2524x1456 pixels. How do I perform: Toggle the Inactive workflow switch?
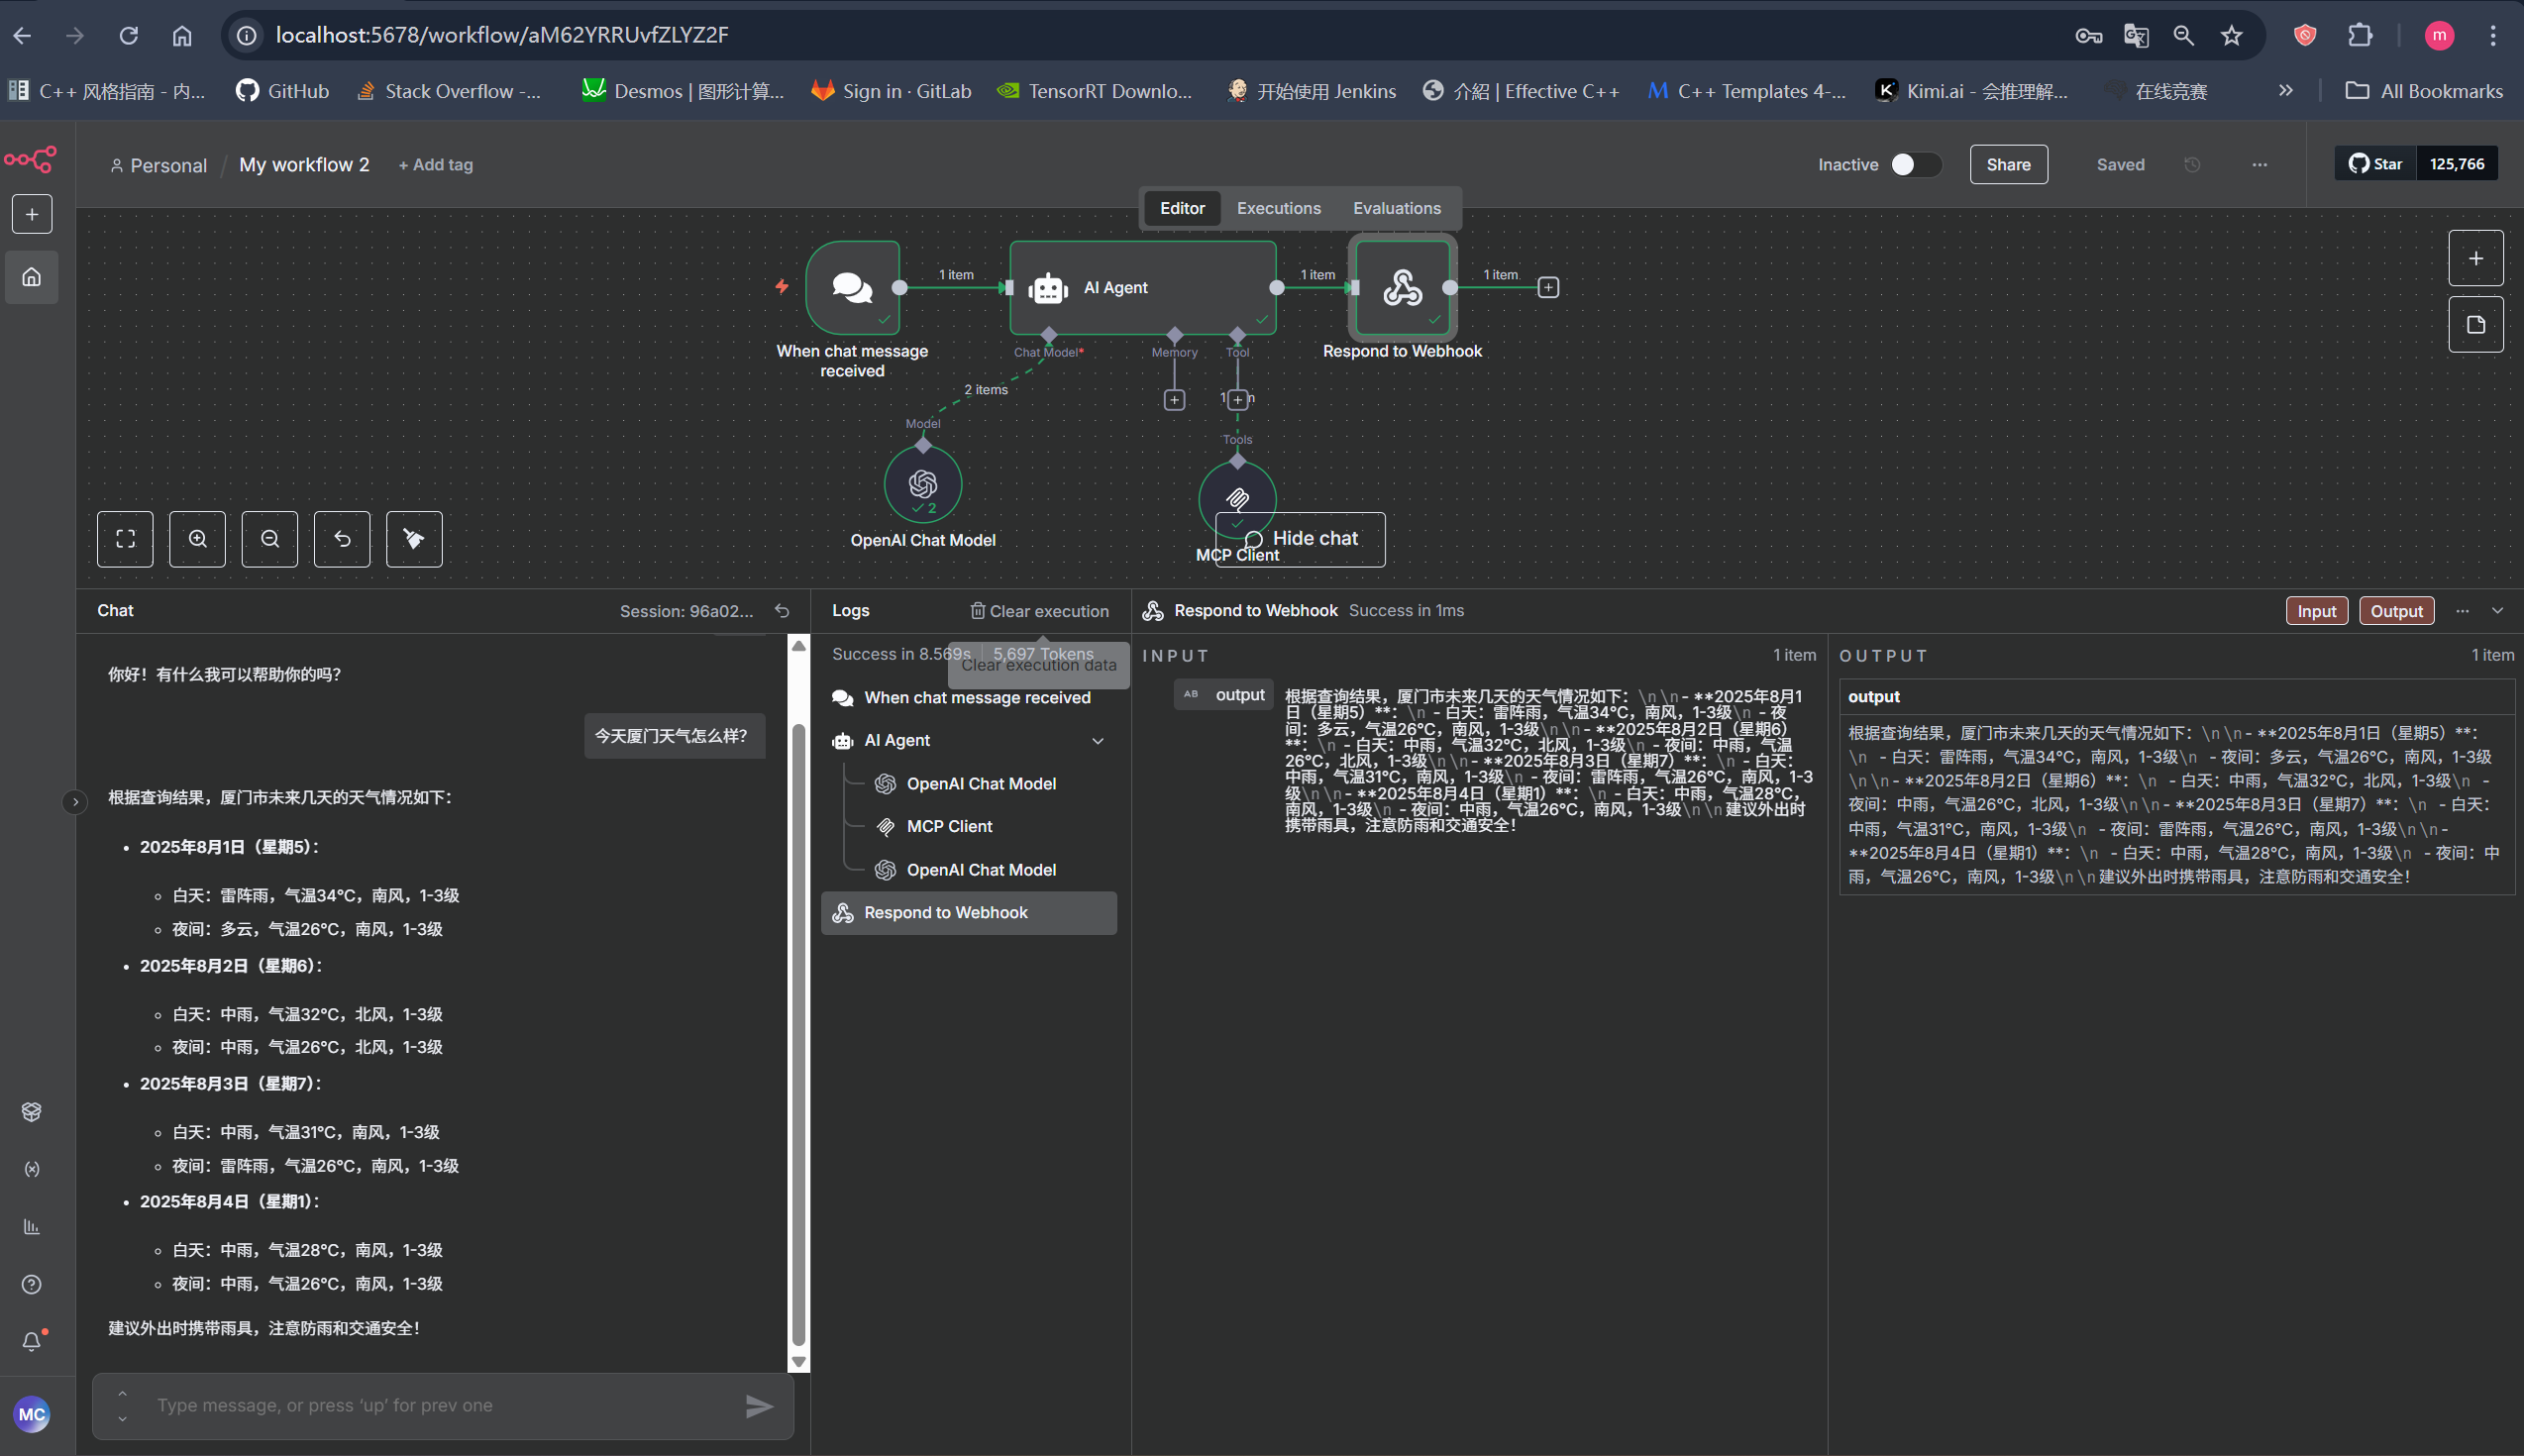click(x=1915, y=165)
